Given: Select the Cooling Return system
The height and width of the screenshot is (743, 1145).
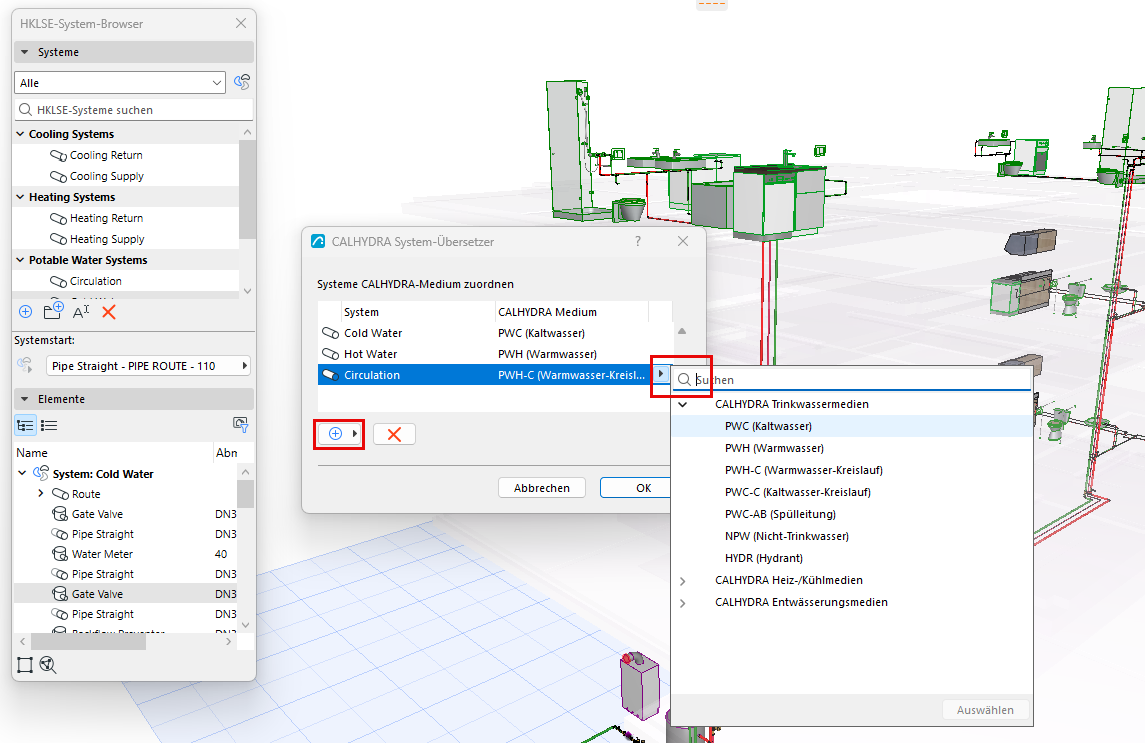Looking at the screenshot, I should [x=106, y=155].
